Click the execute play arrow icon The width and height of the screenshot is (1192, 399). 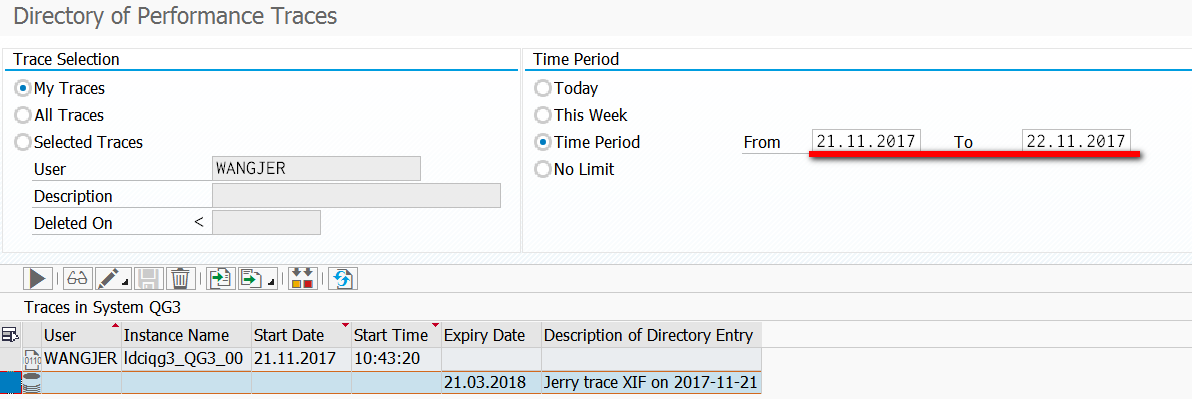(37, 279)
